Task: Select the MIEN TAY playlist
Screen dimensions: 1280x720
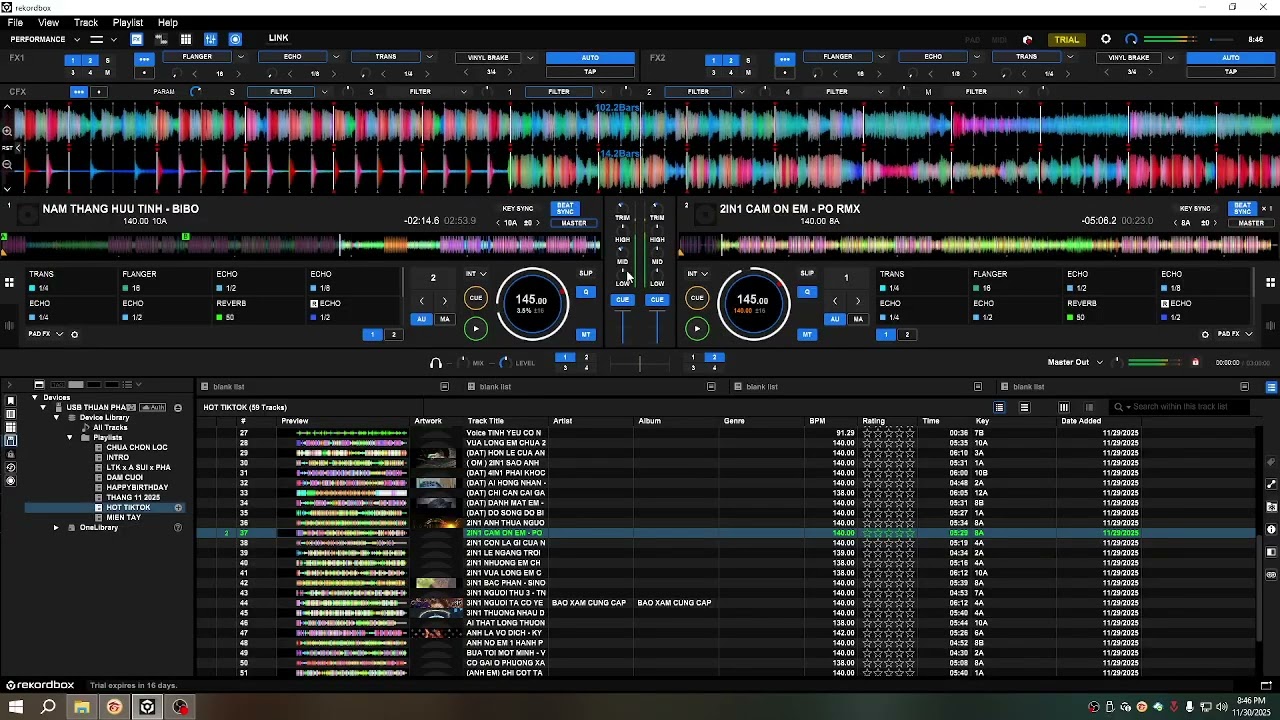Action: pyautogui.click(x=124, y=518)
